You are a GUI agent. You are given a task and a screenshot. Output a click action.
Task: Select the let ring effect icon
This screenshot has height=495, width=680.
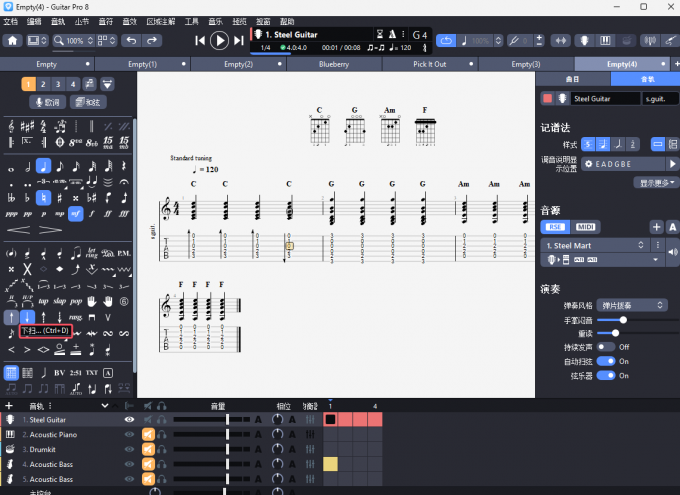coord(92,253)
